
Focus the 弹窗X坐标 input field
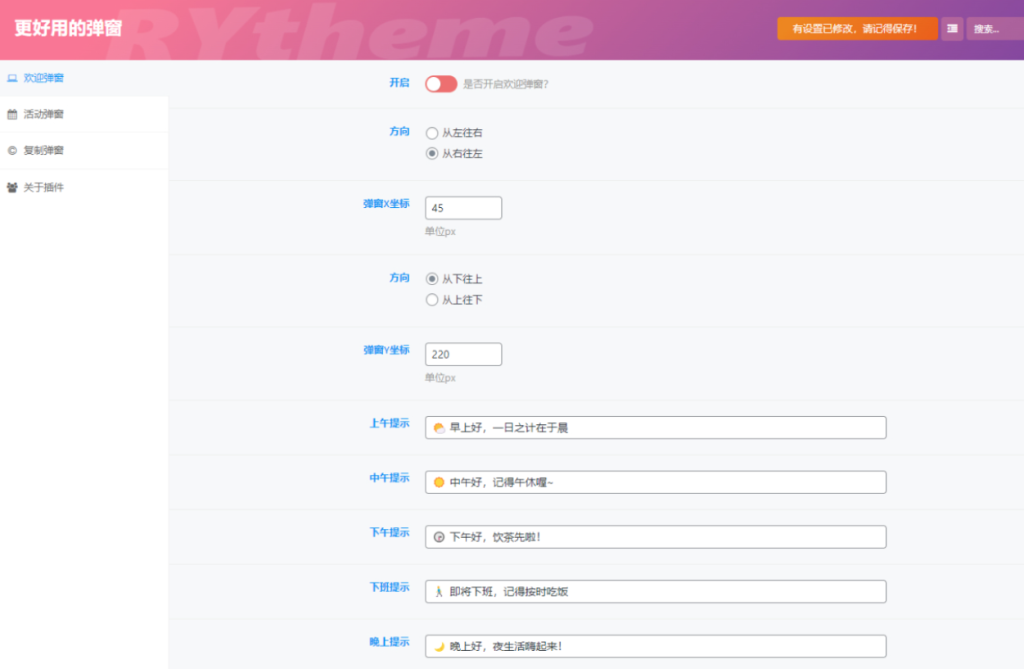[463, 208]
